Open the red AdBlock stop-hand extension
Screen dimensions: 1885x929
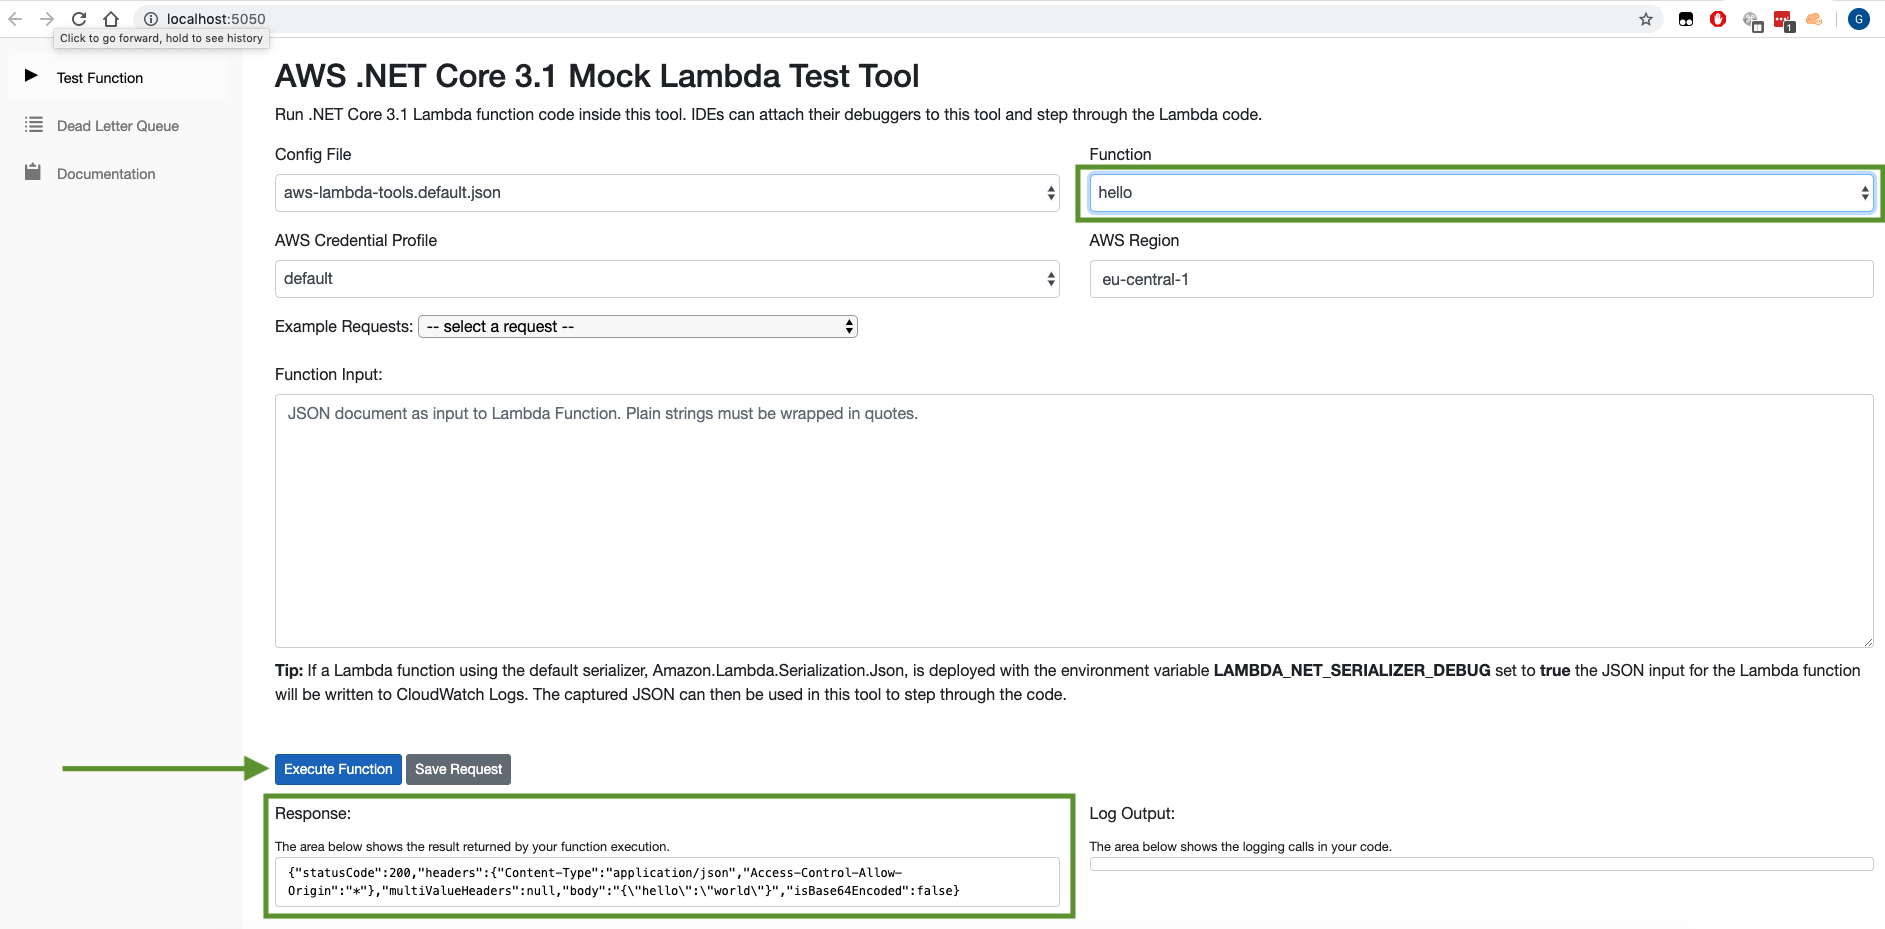click(x=1718, y=19)
